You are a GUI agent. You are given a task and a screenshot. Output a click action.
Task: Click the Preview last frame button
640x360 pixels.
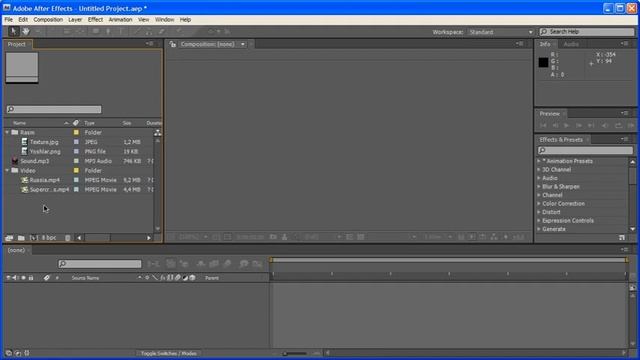pos(591,126)
